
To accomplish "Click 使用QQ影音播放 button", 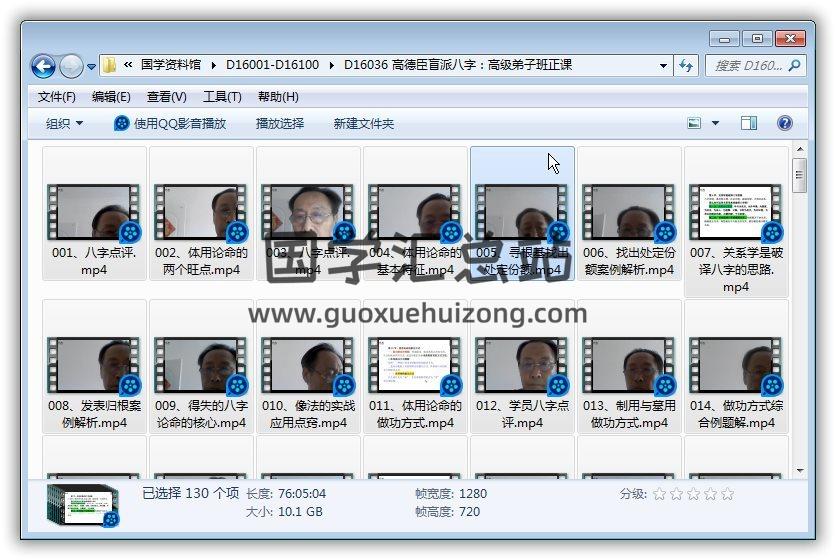I will tap(170, 124).
